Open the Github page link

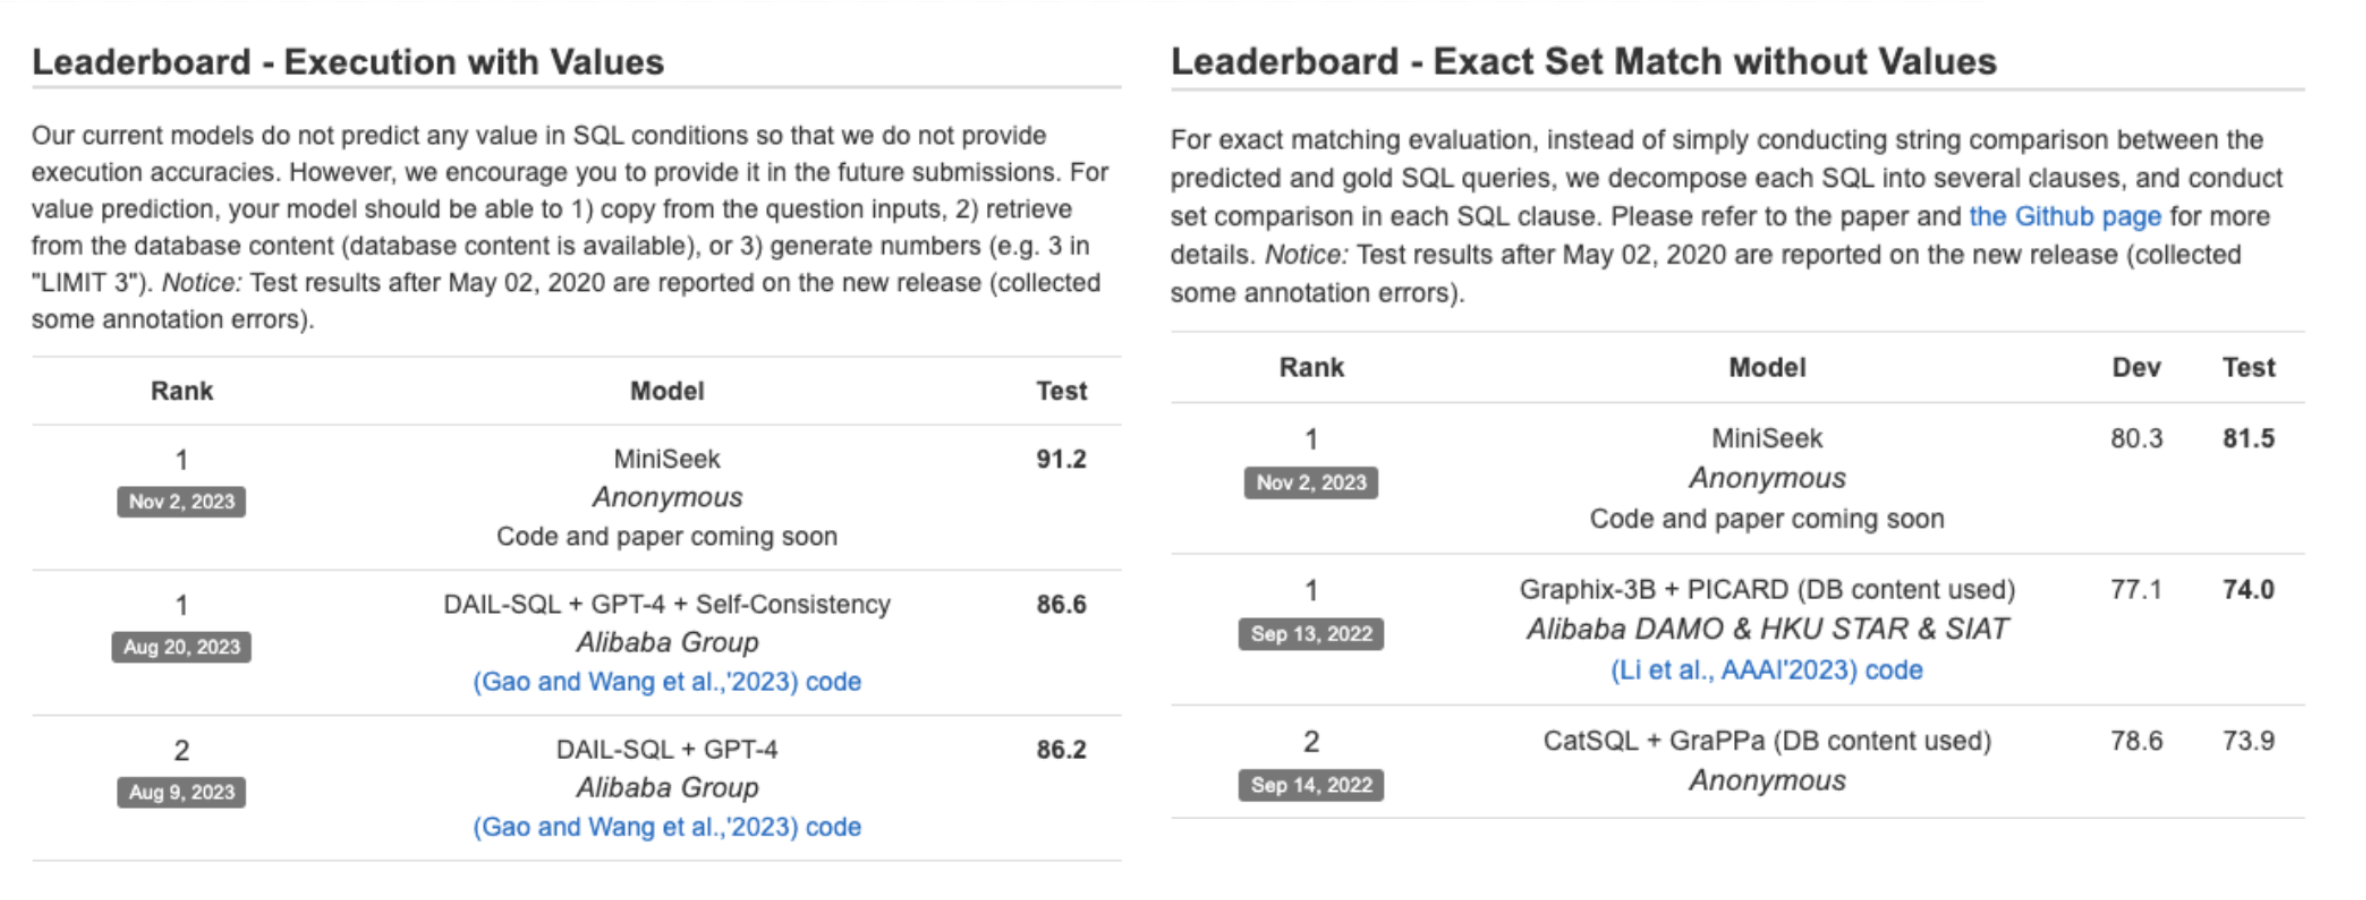tap(2064, 217)
